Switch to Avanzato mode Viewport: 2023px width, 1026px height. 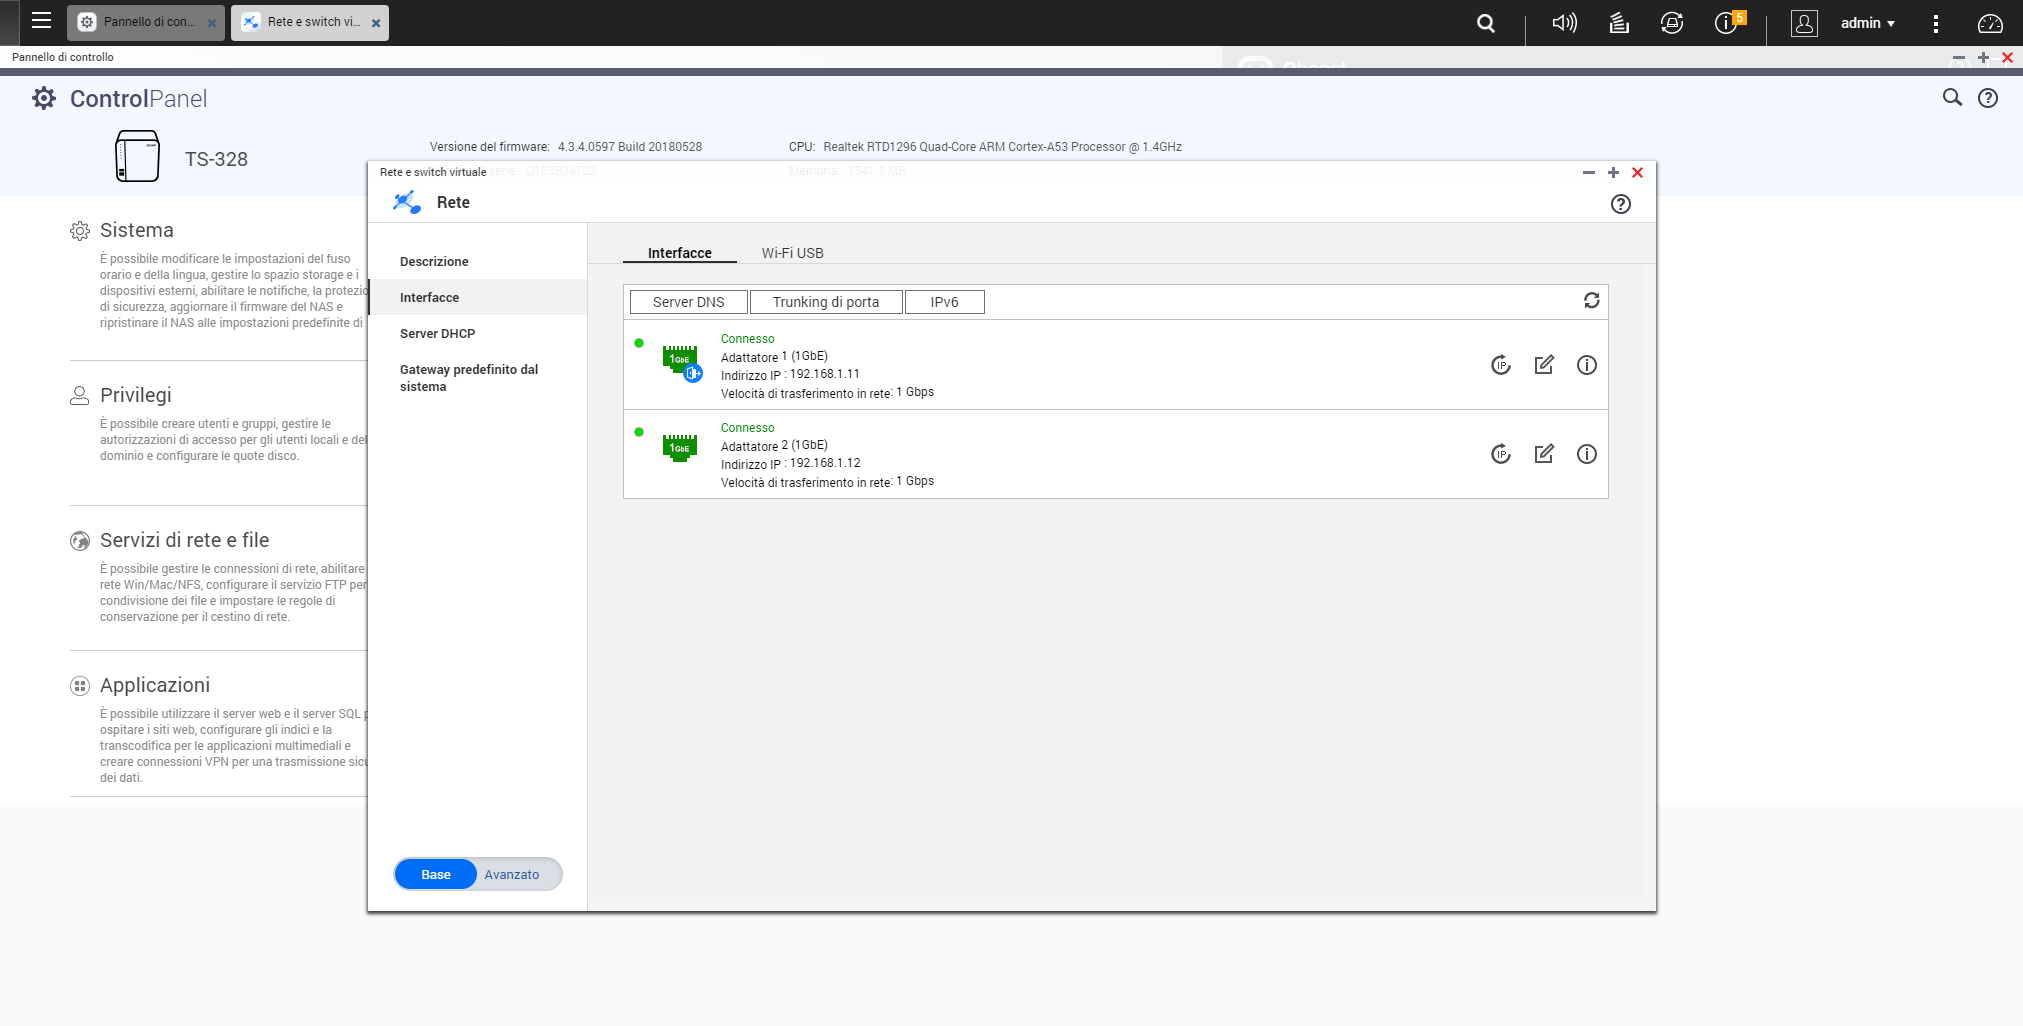(x=512, y=874)
